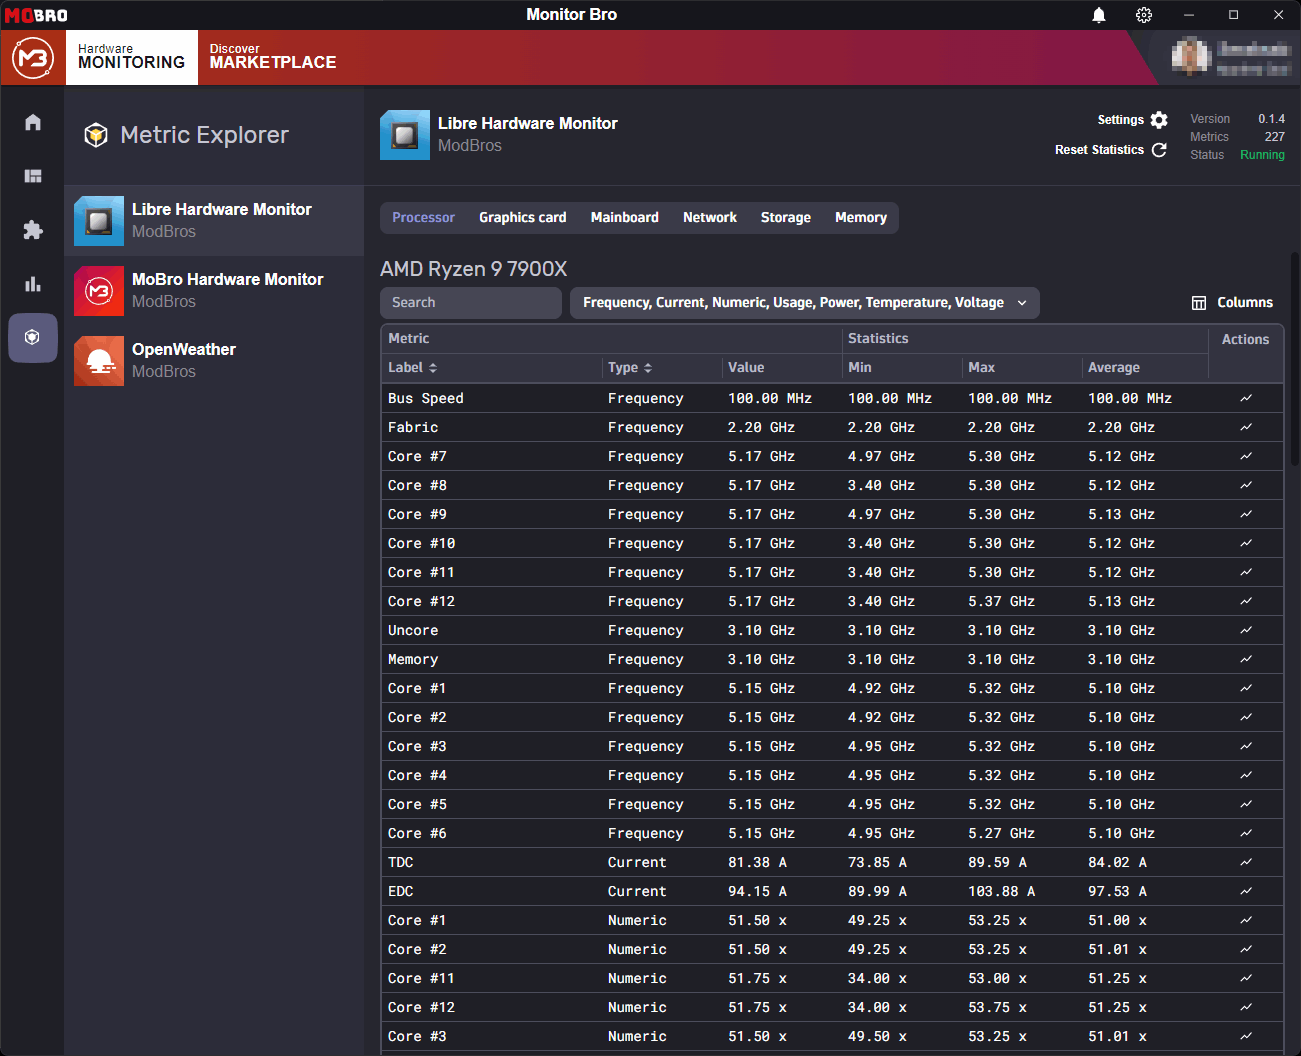The width and height of the screenshot is (1301, 1056).
Task: Open chart for Core #4 frequency row
Action: pos(1246,775)
